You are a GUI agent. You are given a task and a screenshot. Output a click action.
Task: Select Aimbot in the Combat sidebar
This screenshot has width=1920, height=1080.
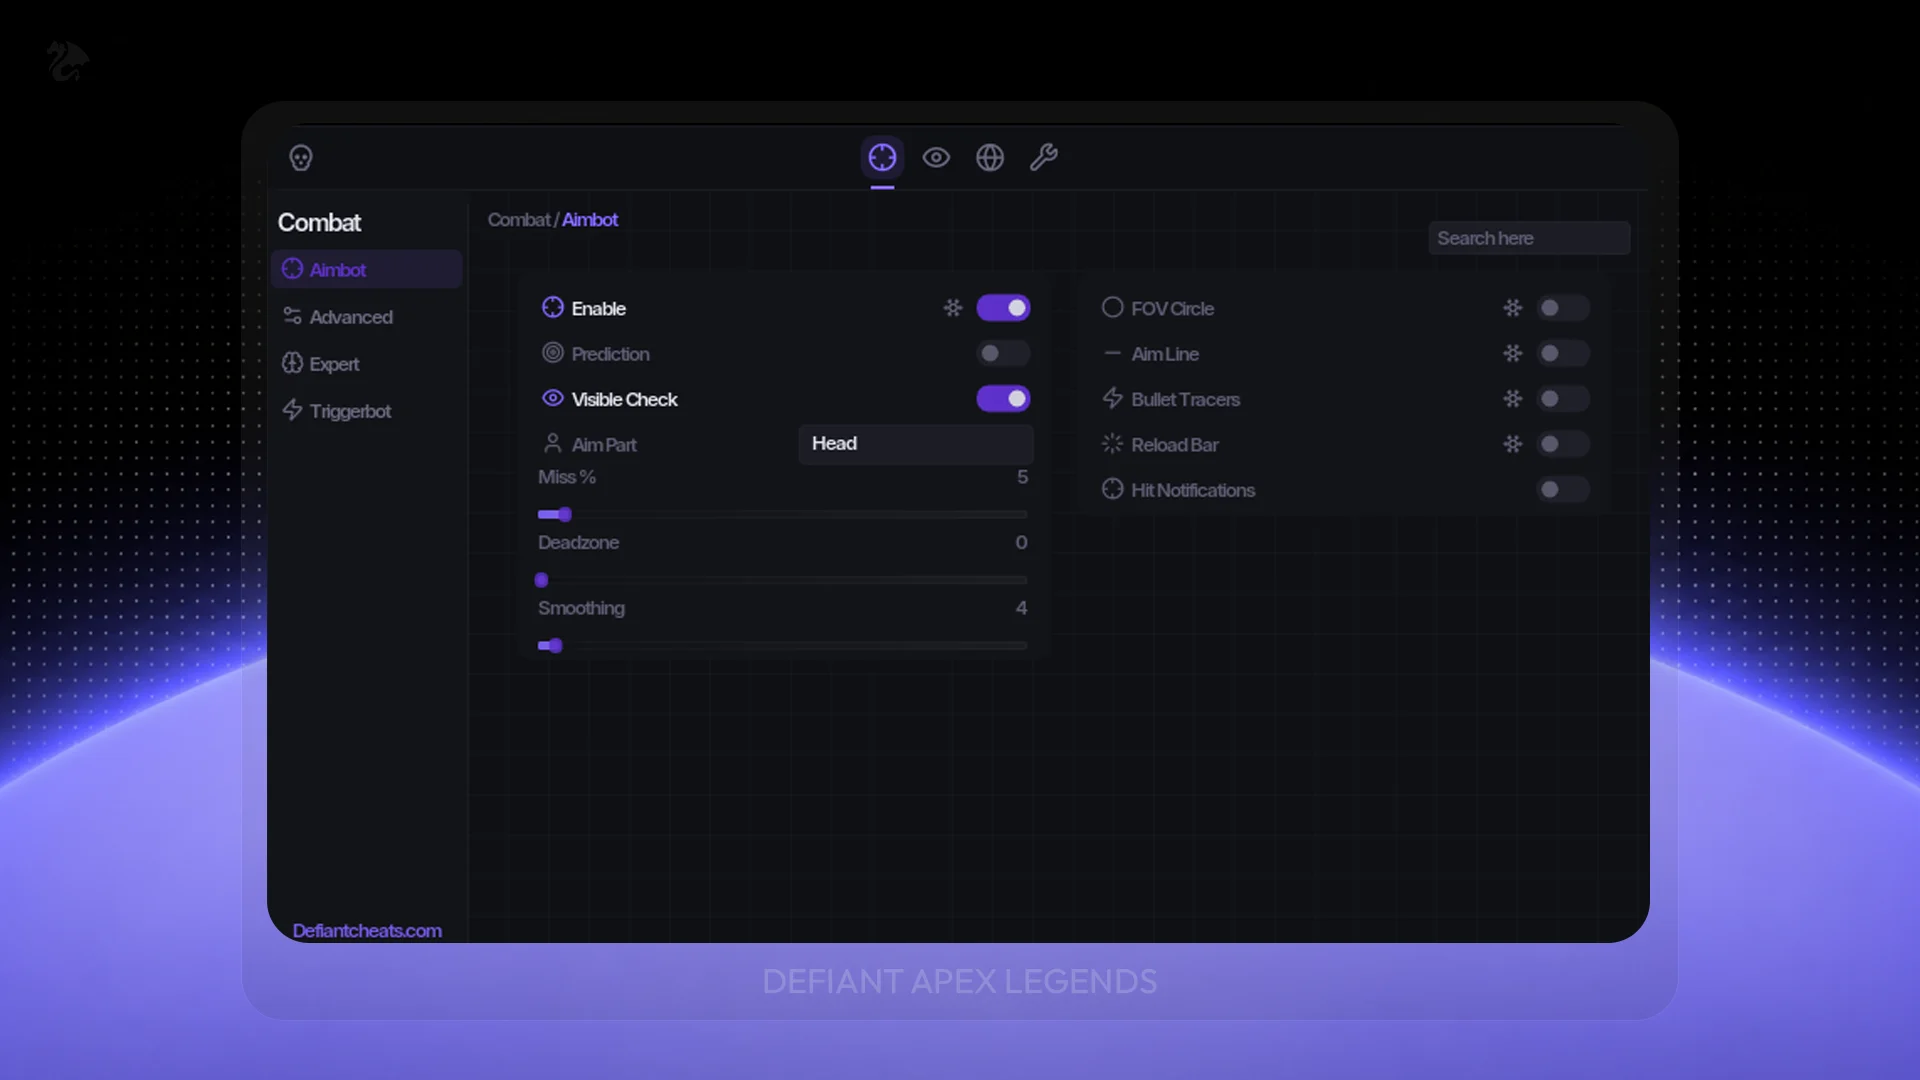point(366,269)
